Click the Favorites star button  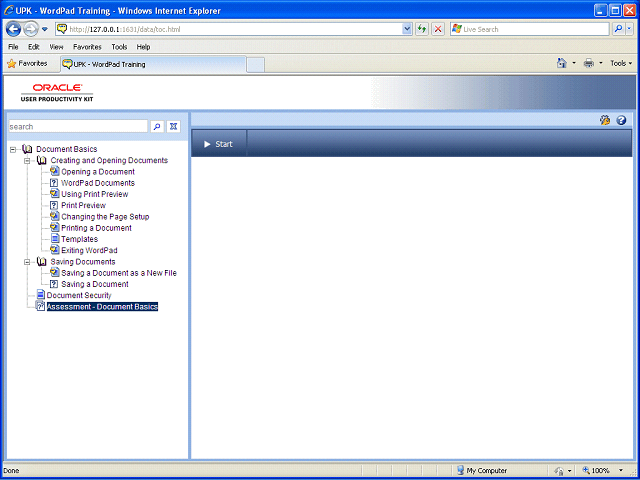[x=27, y=63]
